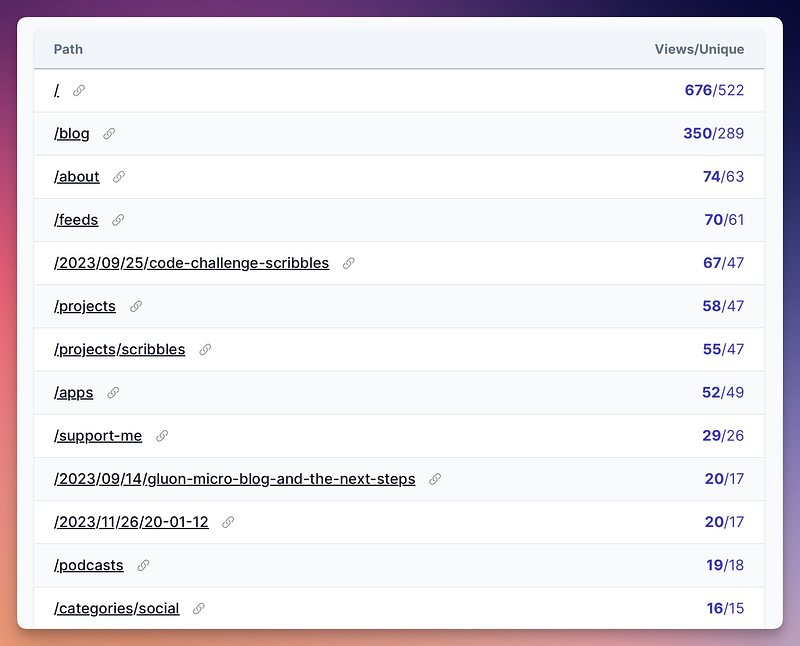Screen dimensions: 800x646
Task: Open gluon-micro-blog-and-the-next-steps link
Action: pyautogui.click(x=235, y=479)
